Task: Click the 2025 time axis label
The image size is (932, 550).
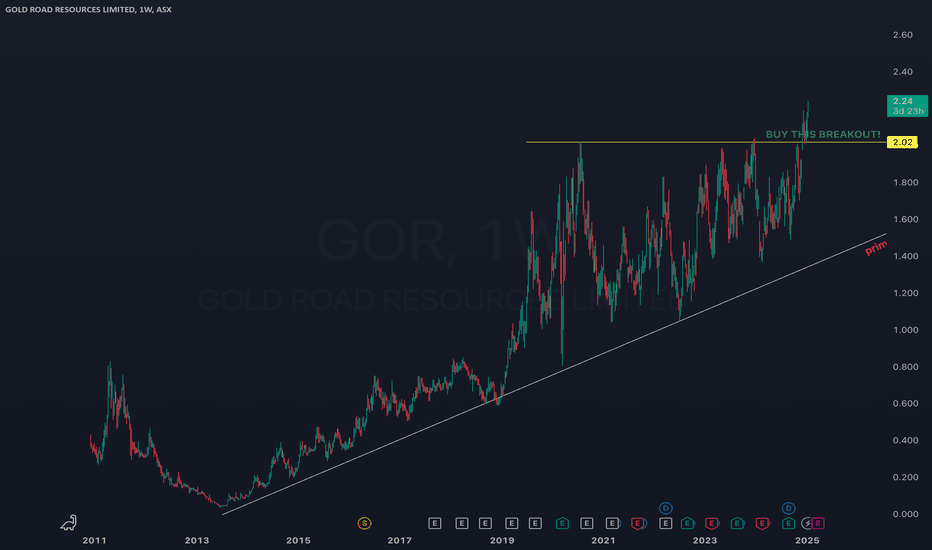Action: (x=807, y=540)
